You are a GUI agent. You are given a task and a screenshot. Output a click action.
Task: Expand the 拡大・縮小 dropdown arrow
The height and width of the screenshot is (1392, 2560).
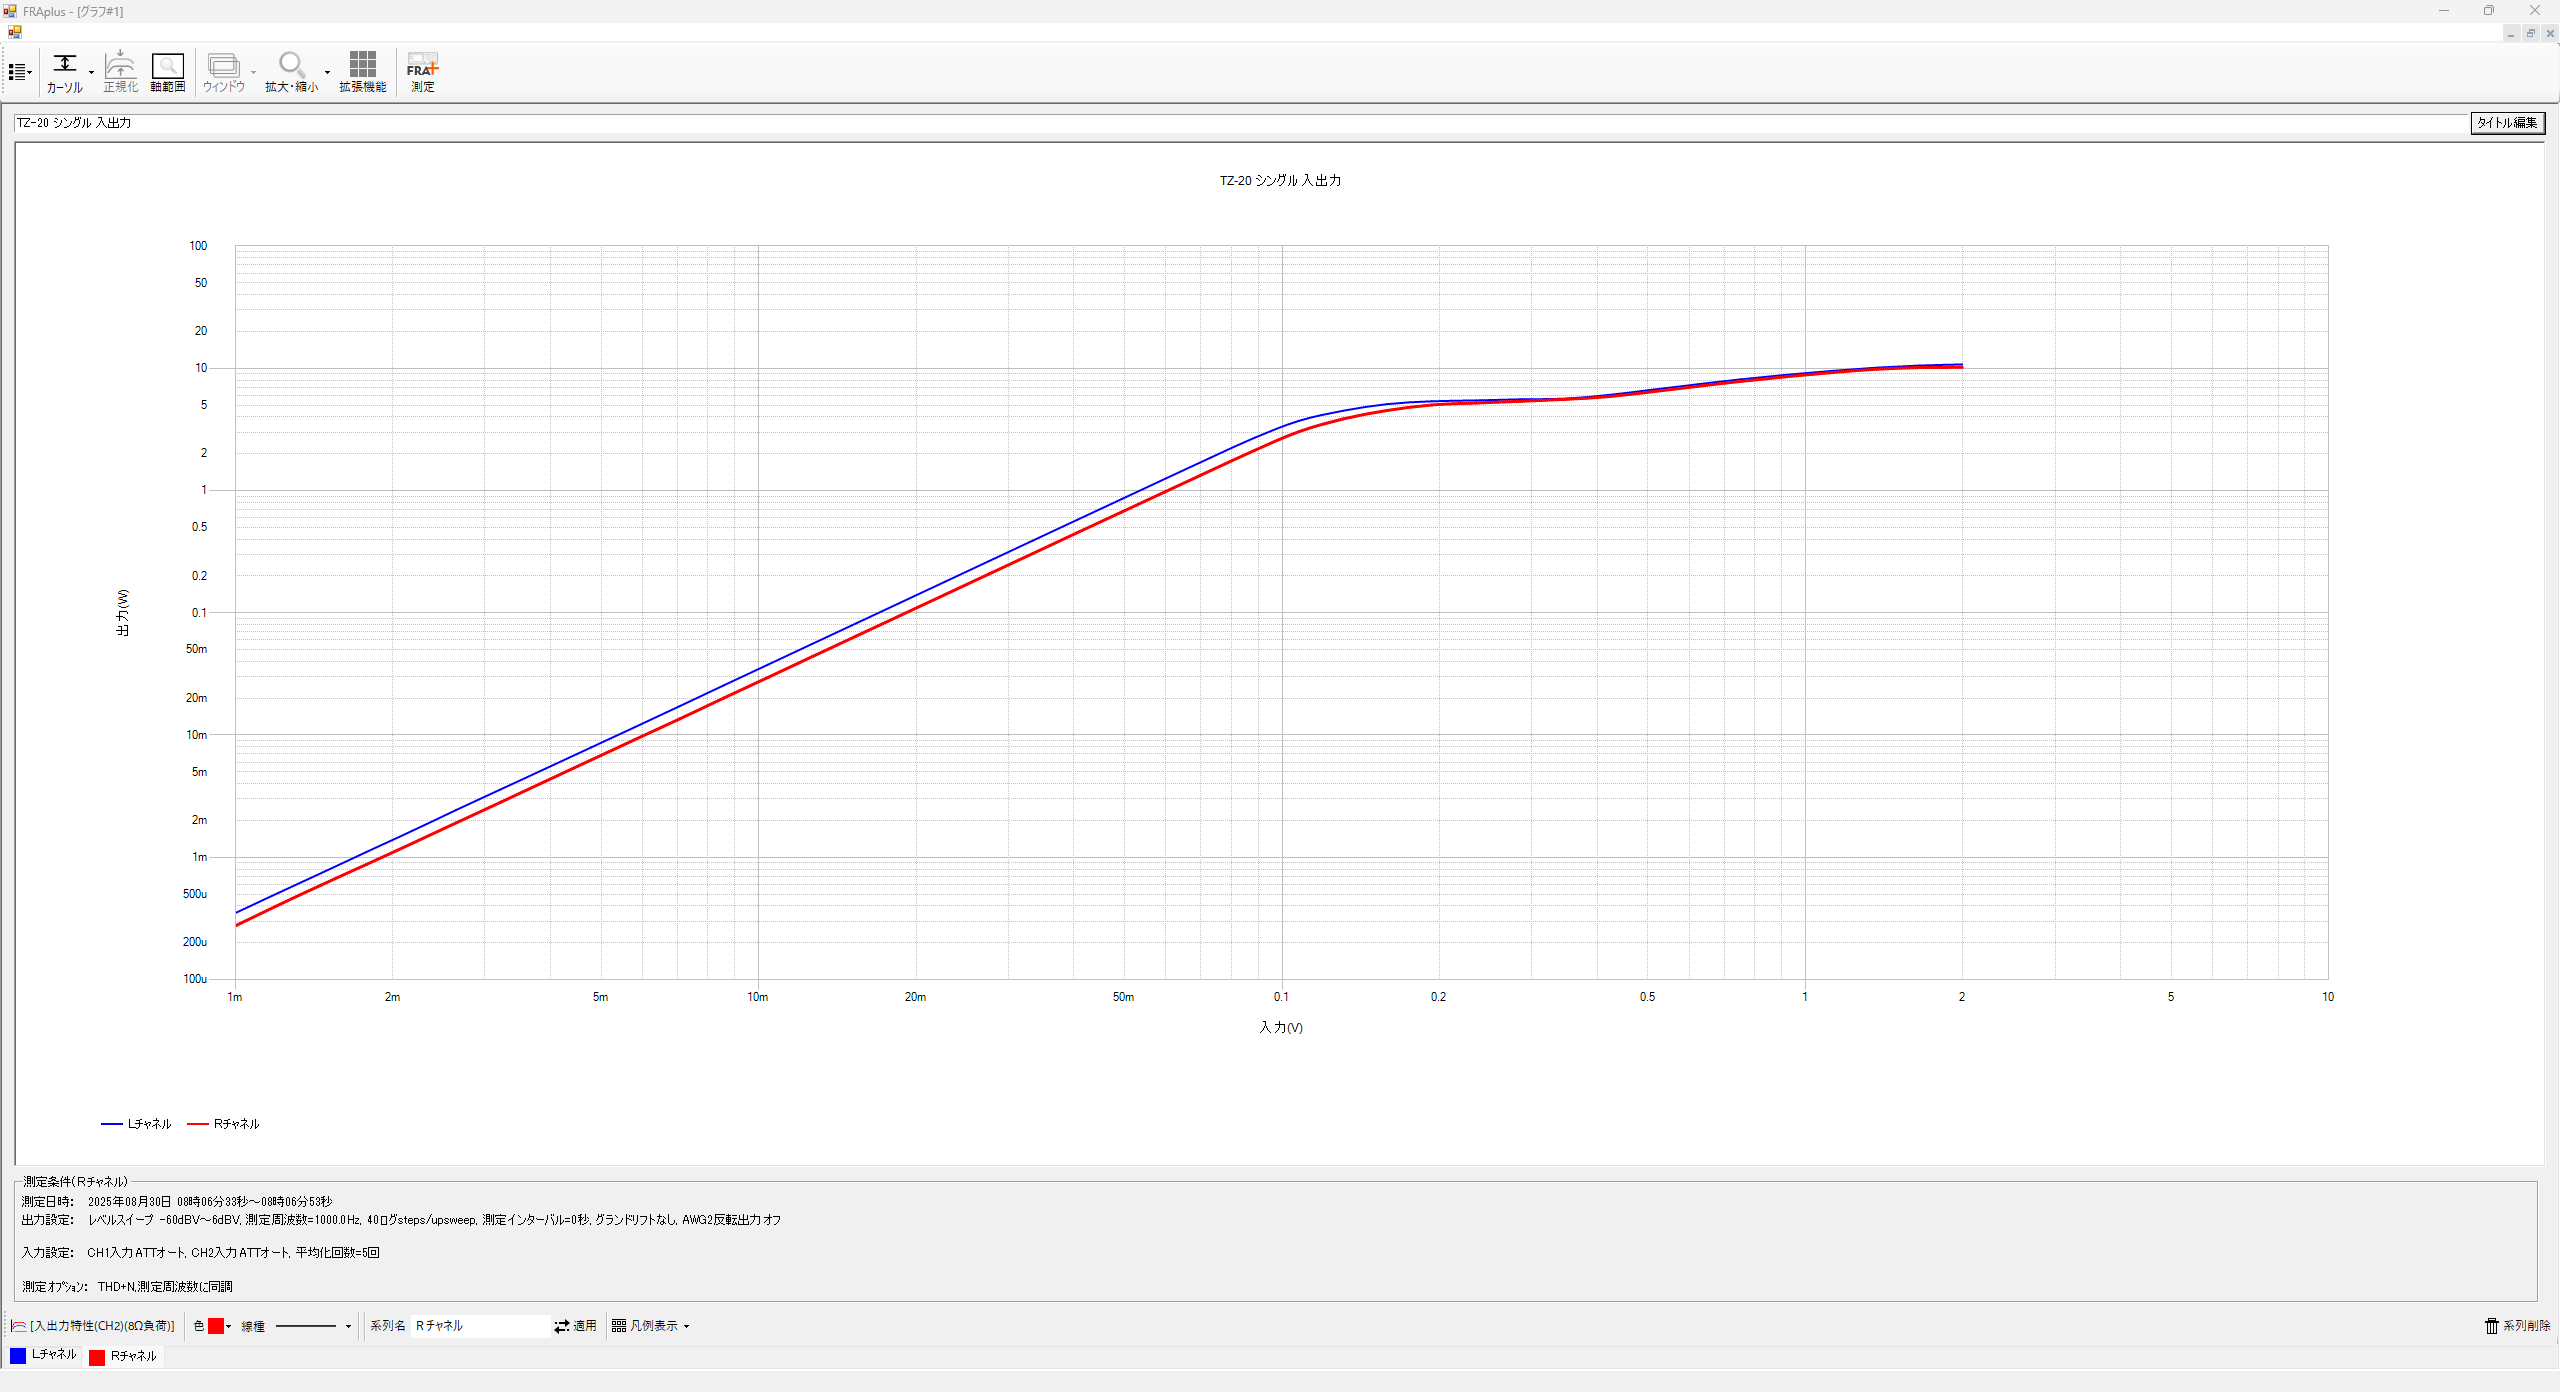coord(327,72)
